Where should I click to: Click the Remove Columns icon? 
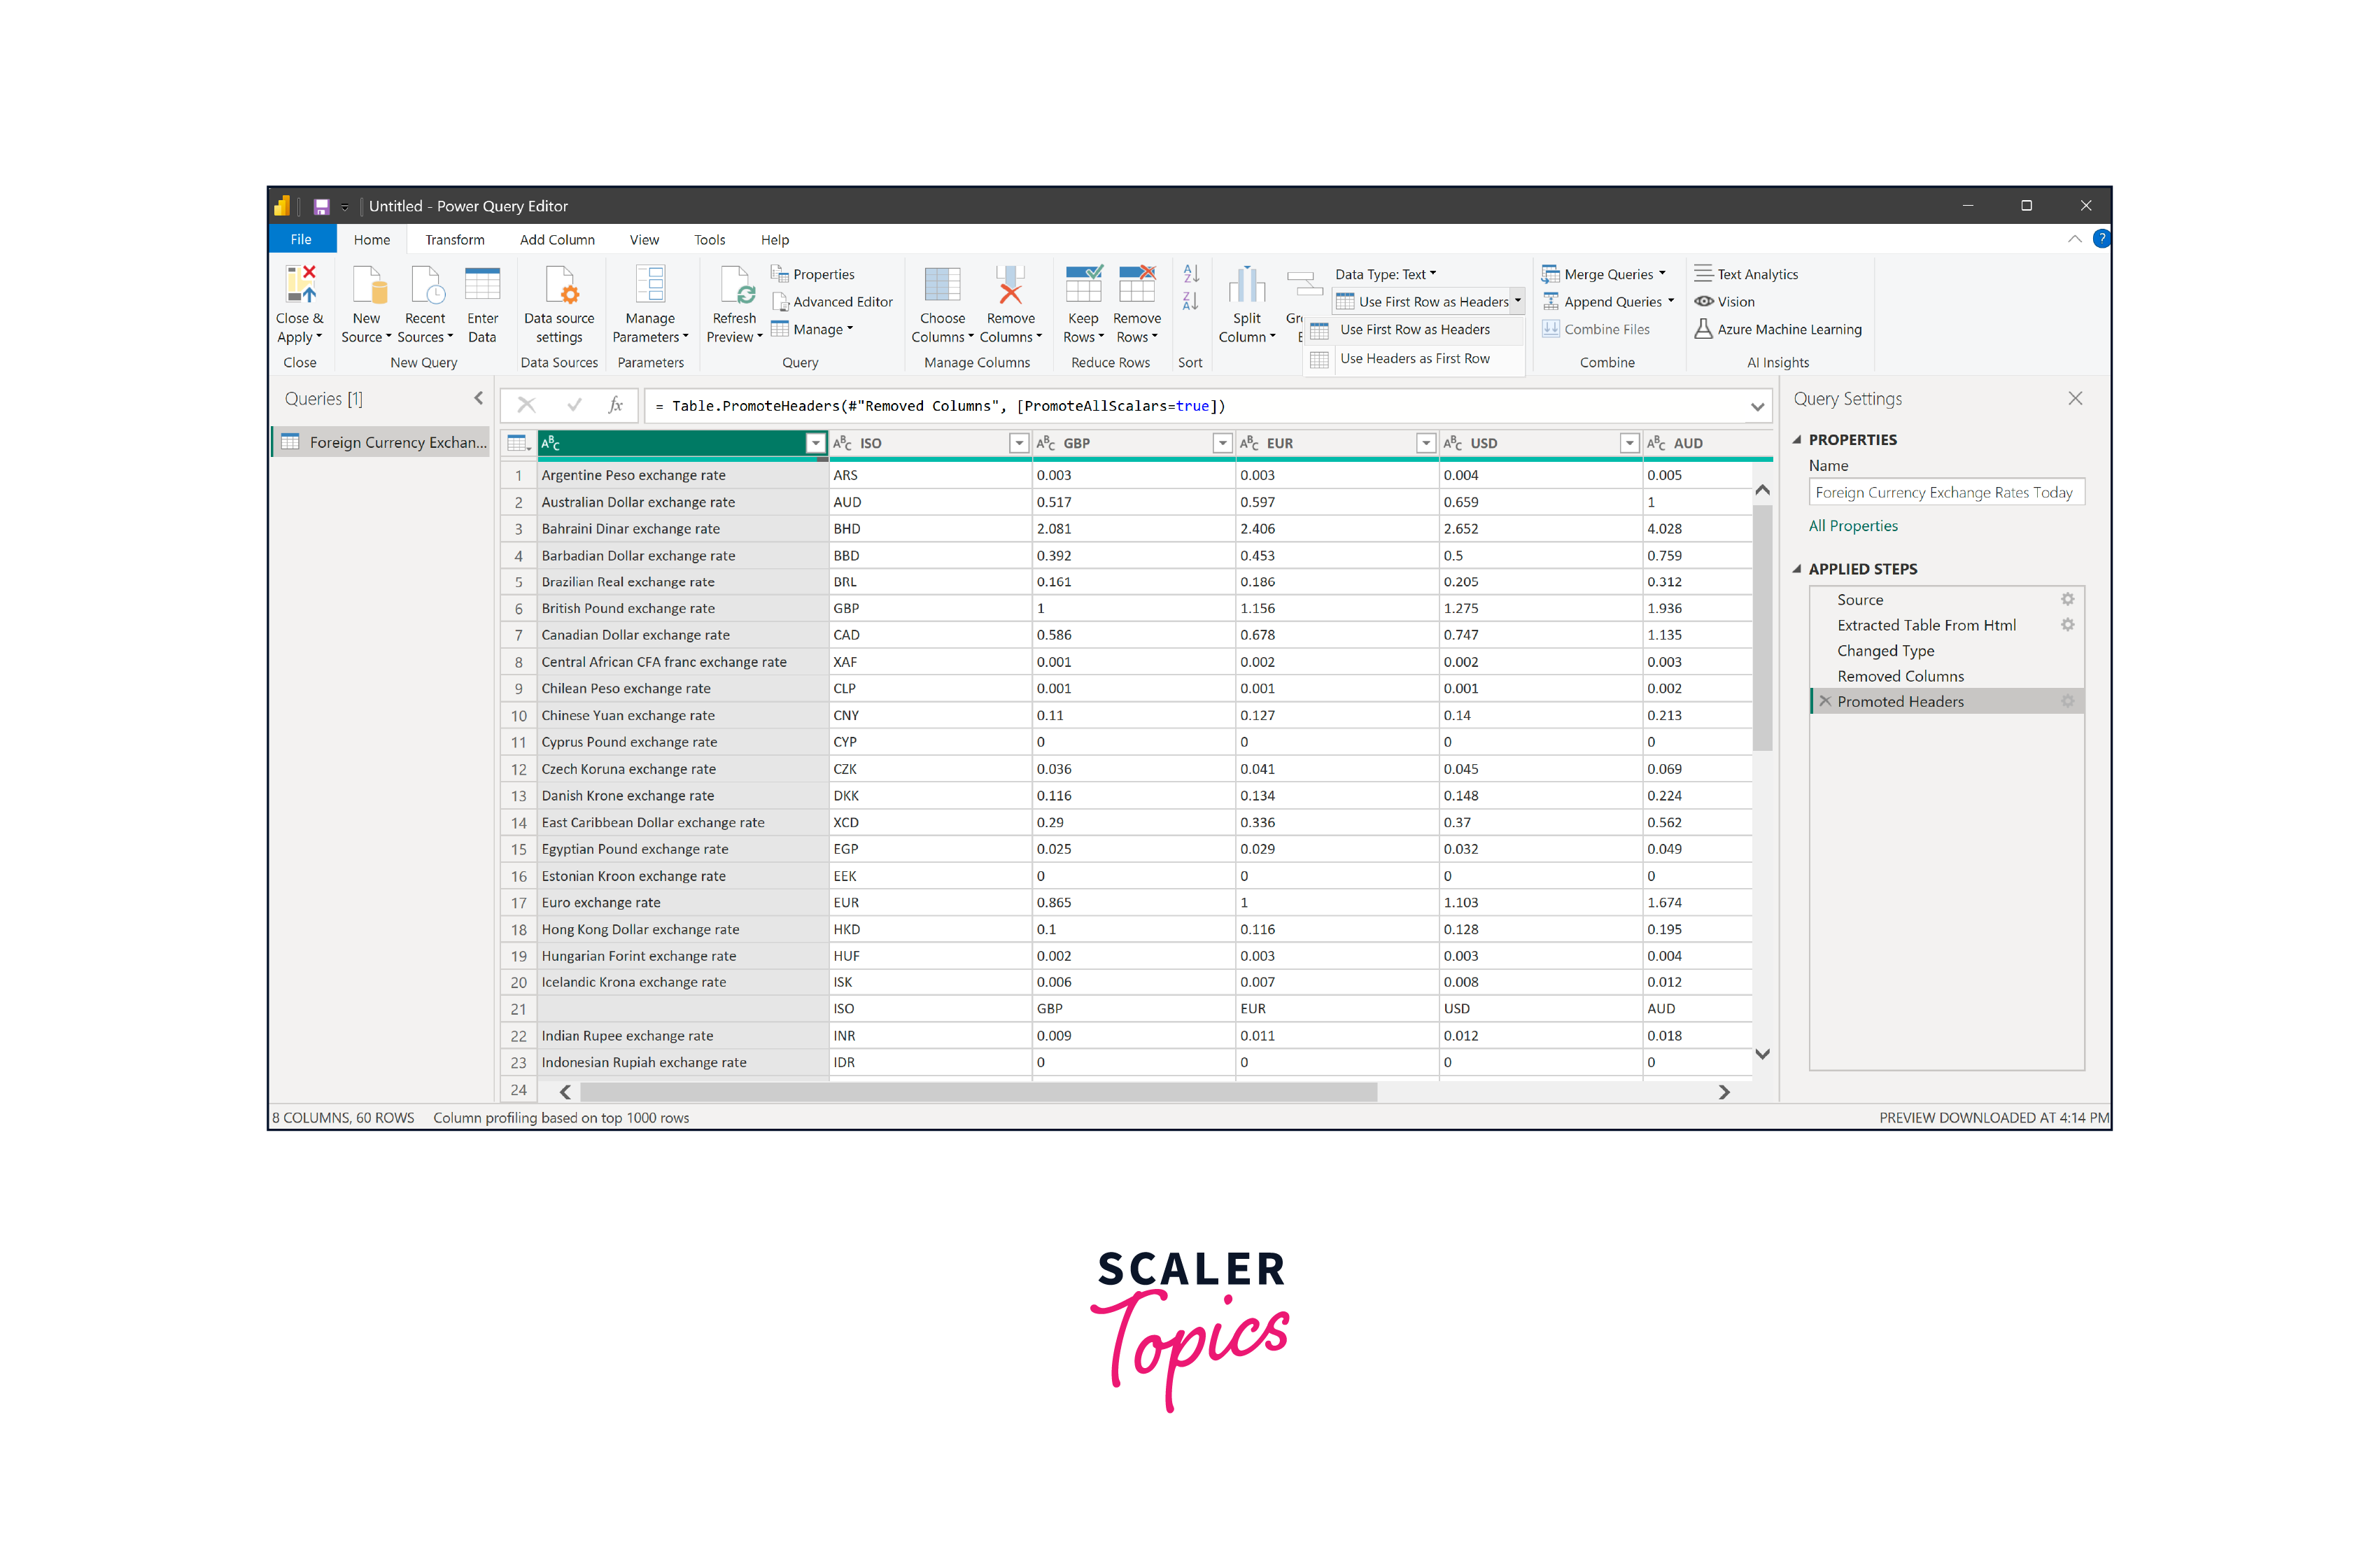(1010, 284)
